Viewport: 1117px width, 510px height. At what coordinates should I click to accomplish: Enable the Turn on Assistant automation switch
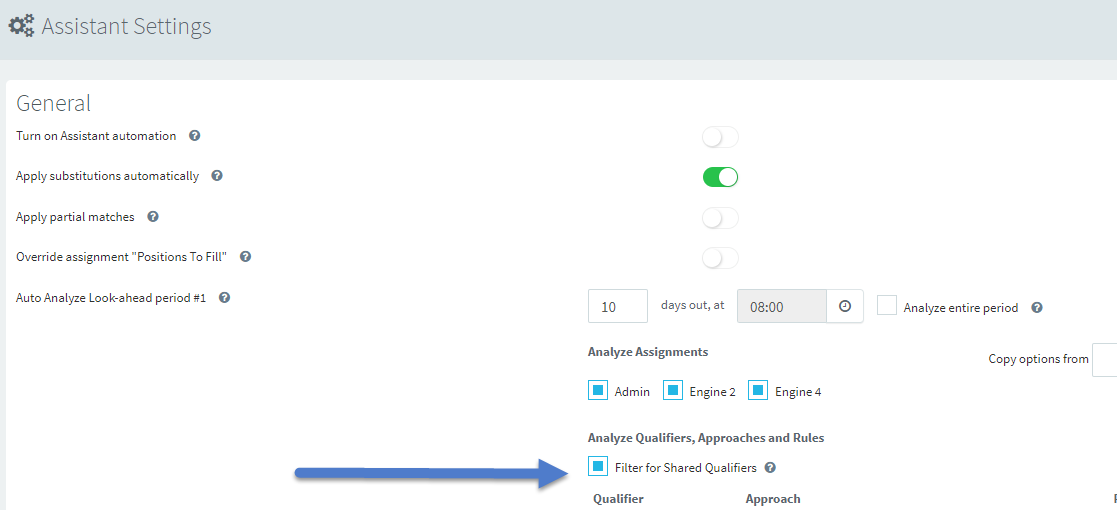coord(720,137)
